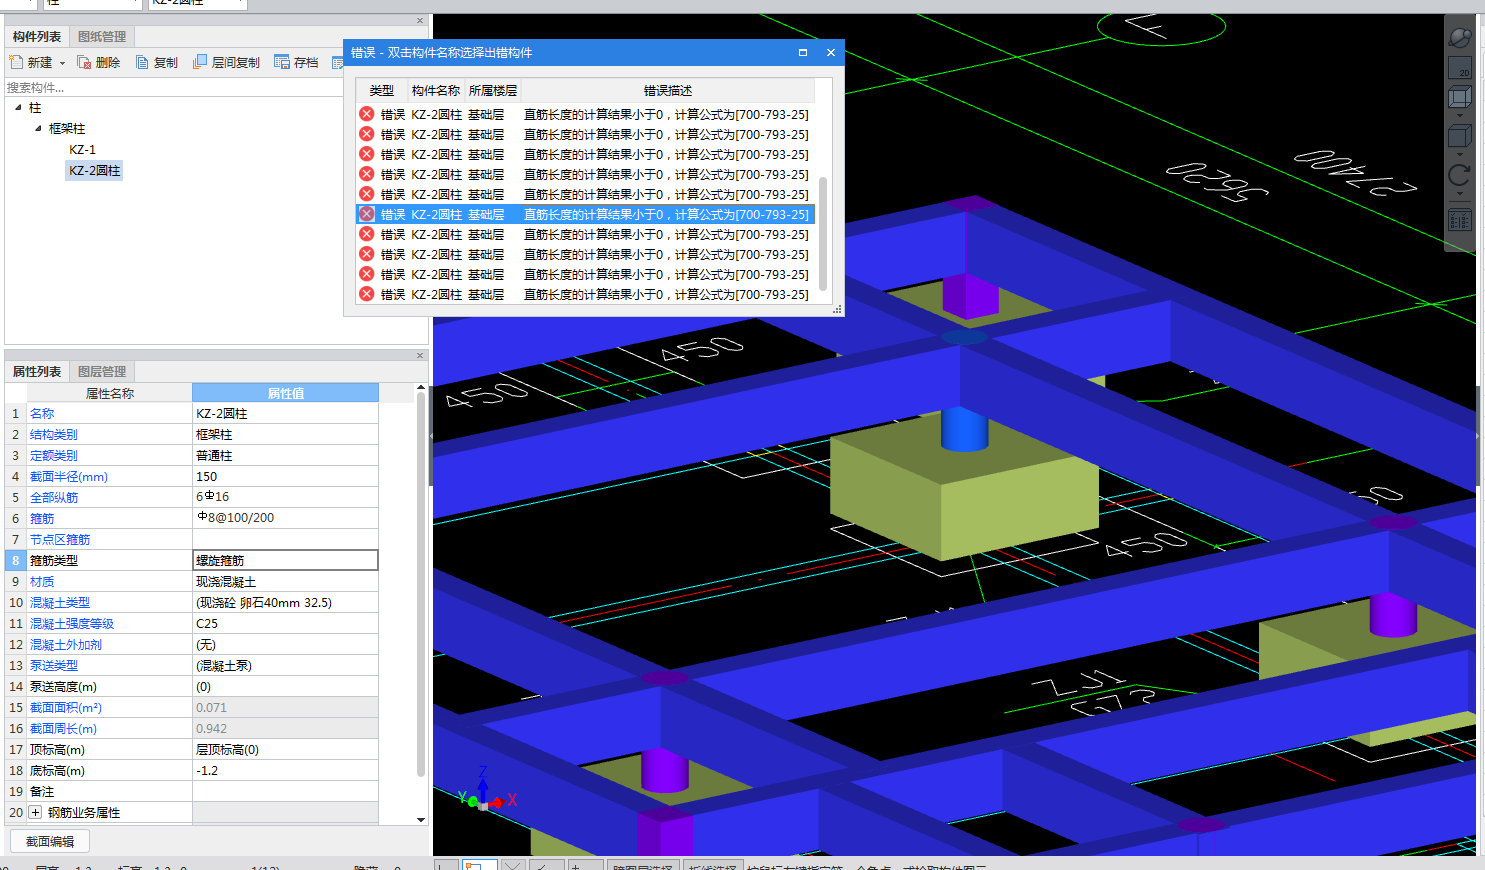The image size is (1485, 870).
Task: Click the 材质 value 现浇混凝土
Action: 285,582
